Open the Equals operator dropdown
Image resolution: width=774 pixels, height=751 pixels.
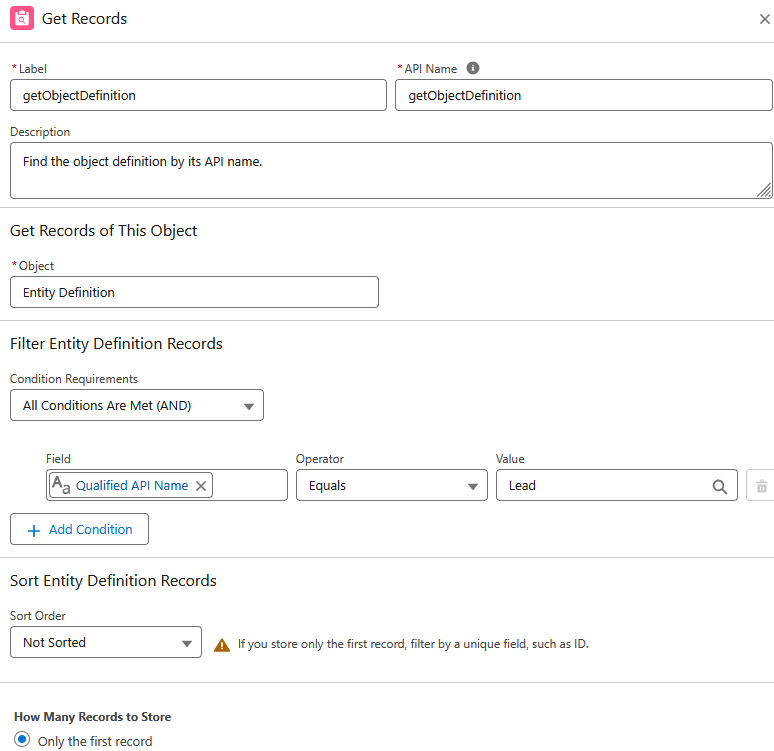tap(391, 485)
